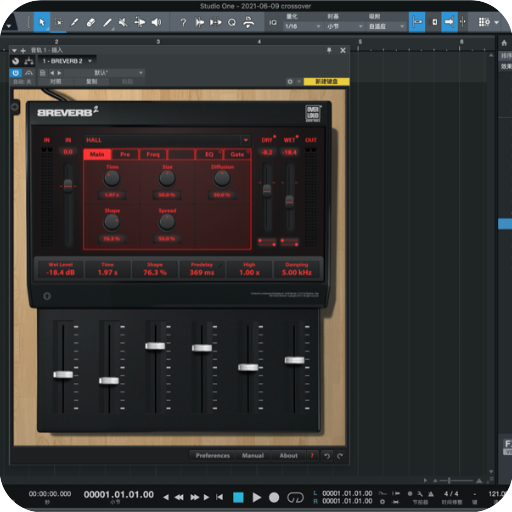The width and height of the screenshot is (512, 512).
Task: Toggle the Loop button in transport
Action: pyautogui.click(x=295, y=497)
